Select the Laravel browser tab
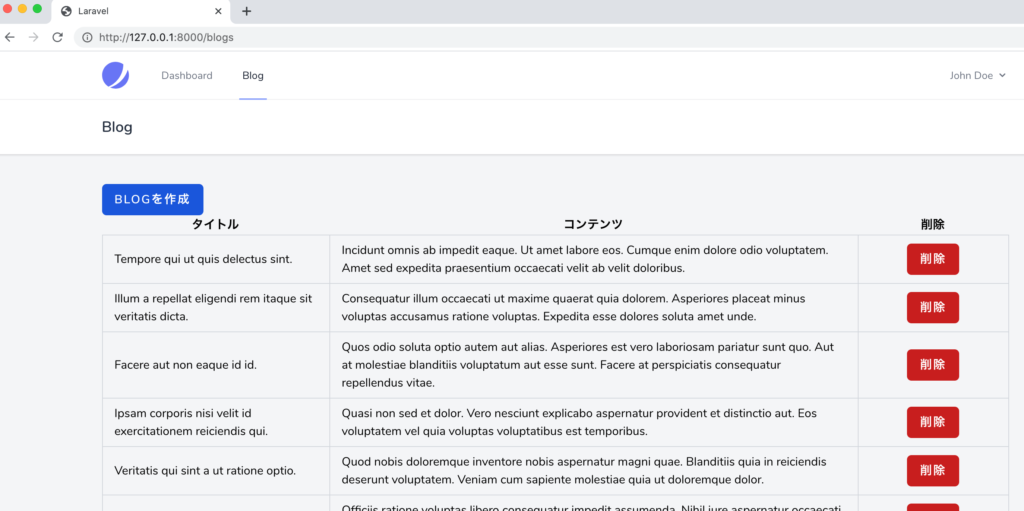1024x511 pixels. tap(142, 11)
